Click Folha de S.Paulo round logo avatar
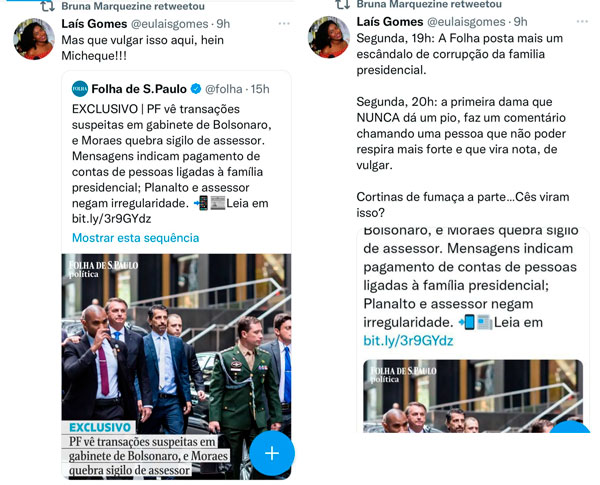Image resolution: width=600 pixels, height=485 pixels. (80, 89)
